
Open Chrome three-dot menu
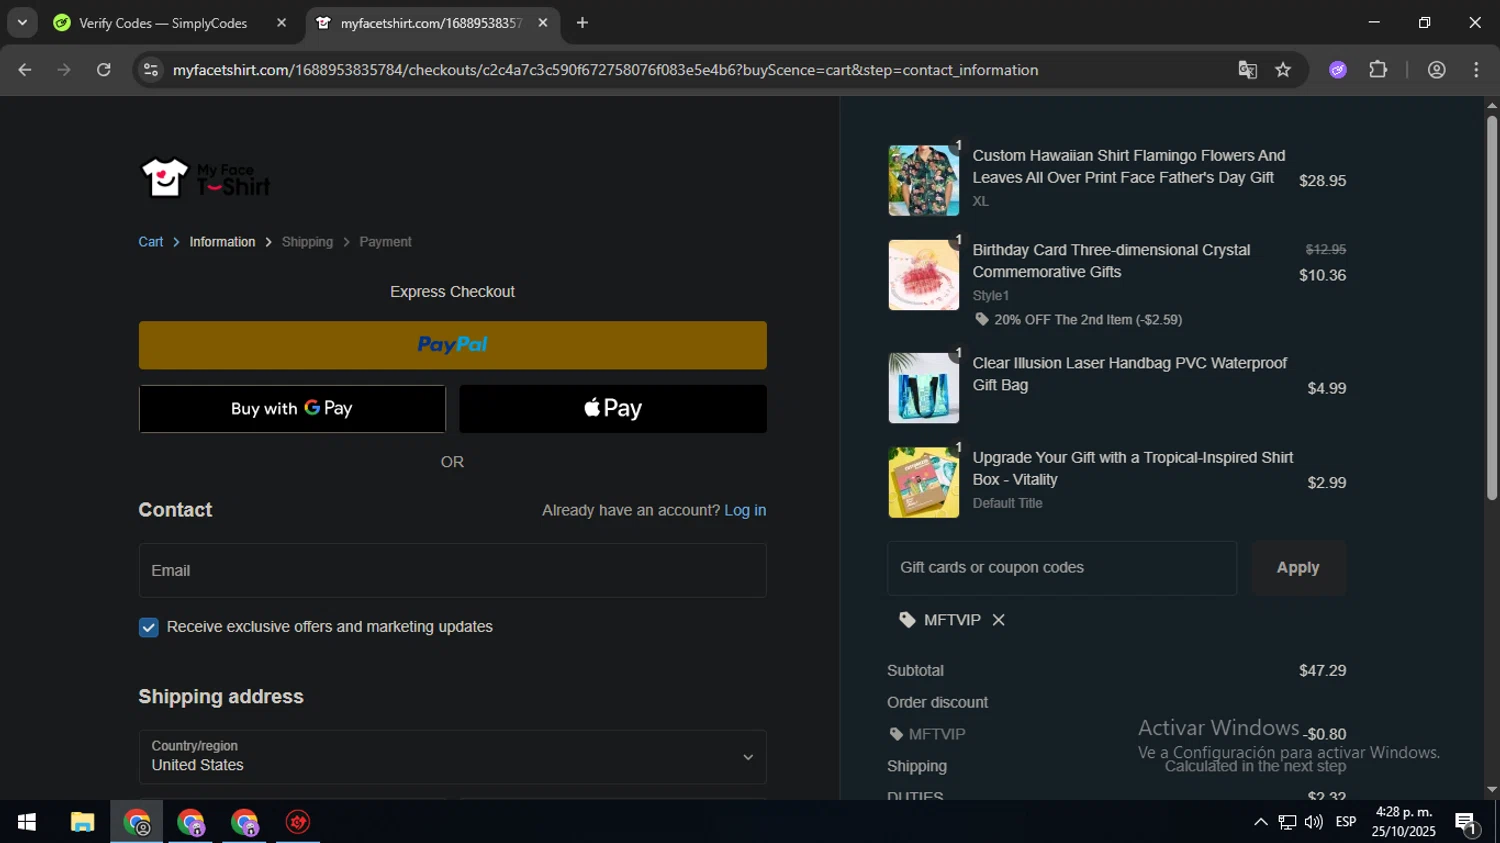tap(1476, 70)
